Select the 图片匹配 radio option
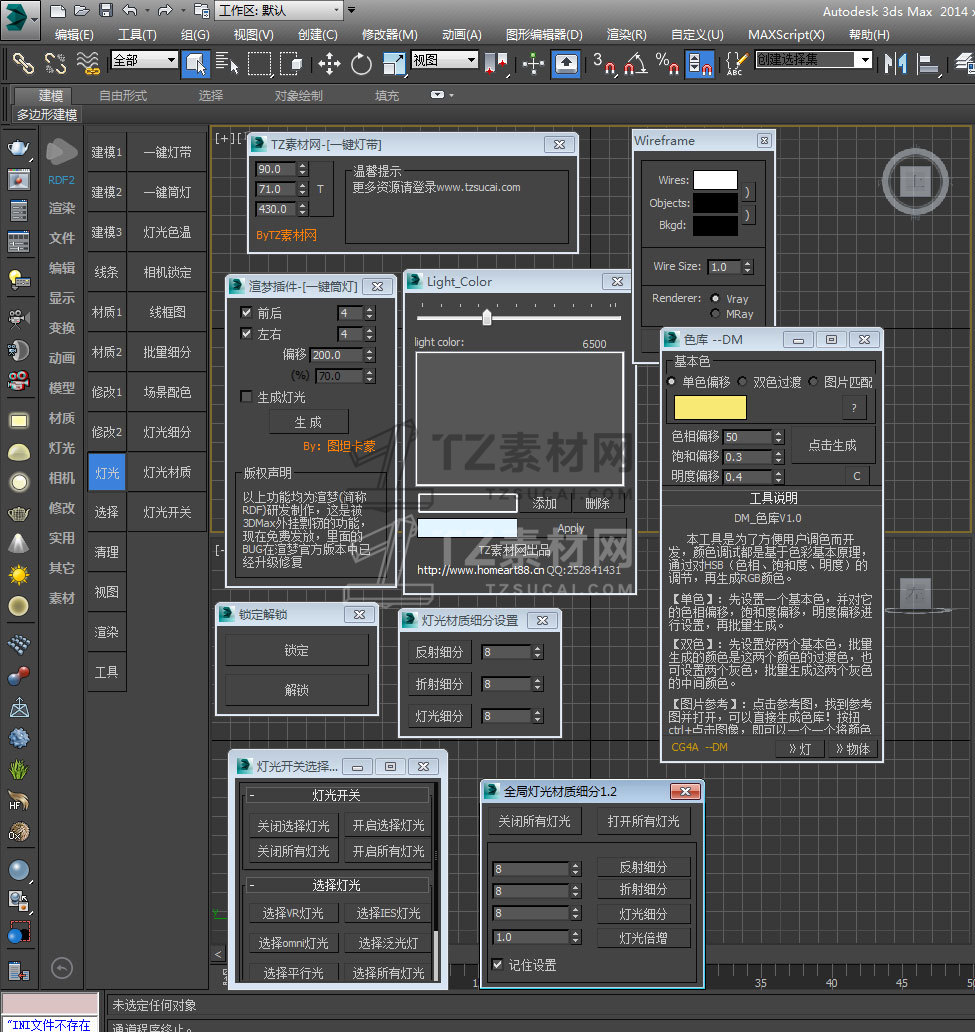The height and width of the screenshot is (1032, 975). point(813,382)
